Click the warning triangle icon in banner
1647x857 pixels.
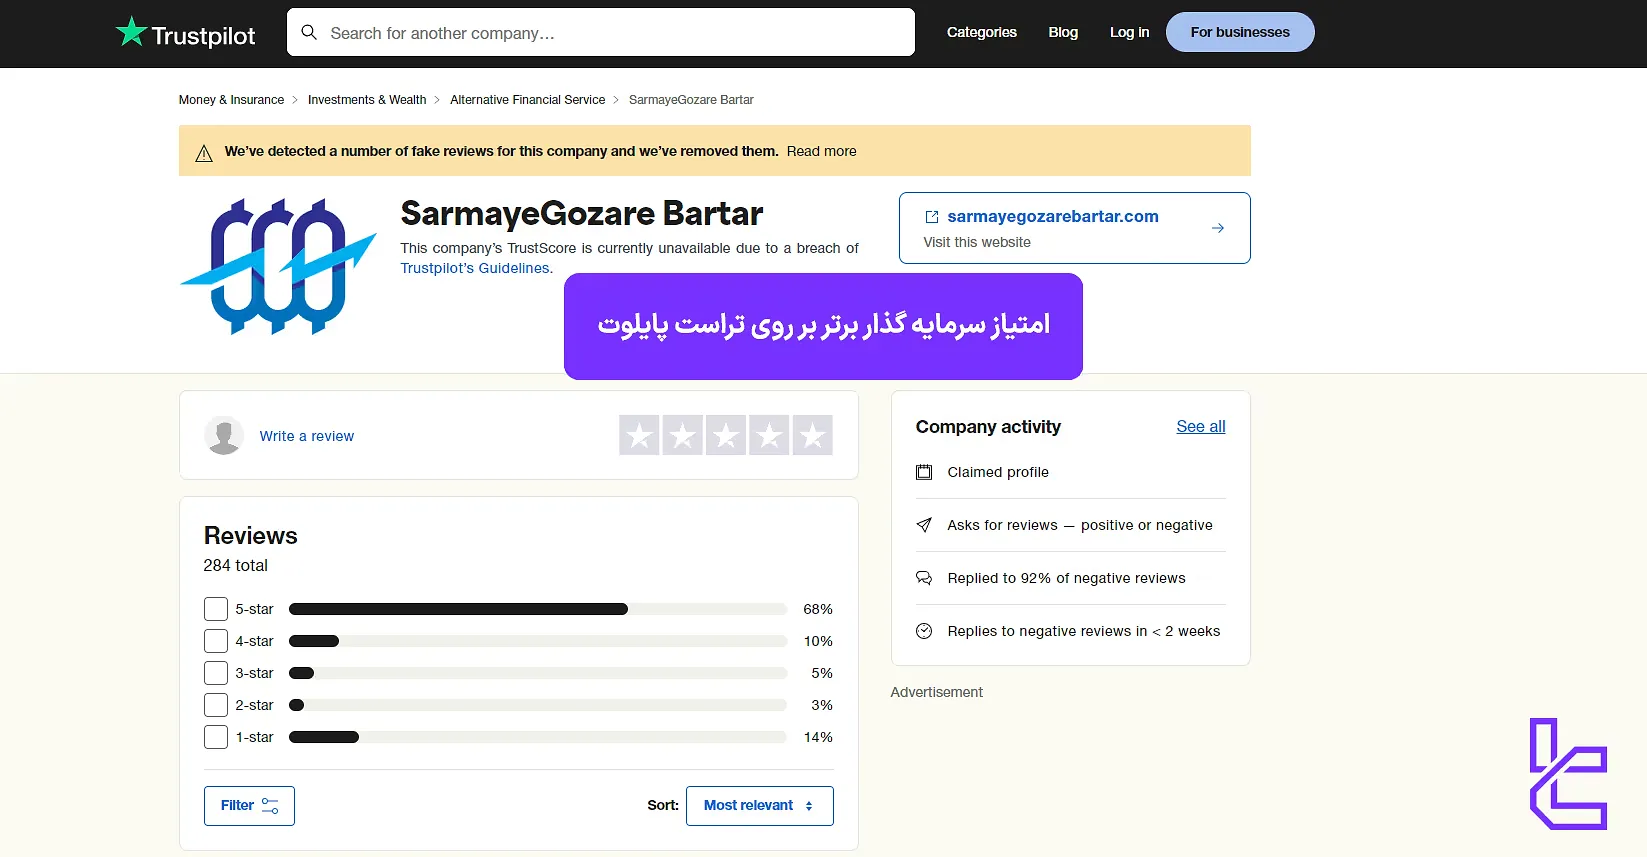pos(204,153)
